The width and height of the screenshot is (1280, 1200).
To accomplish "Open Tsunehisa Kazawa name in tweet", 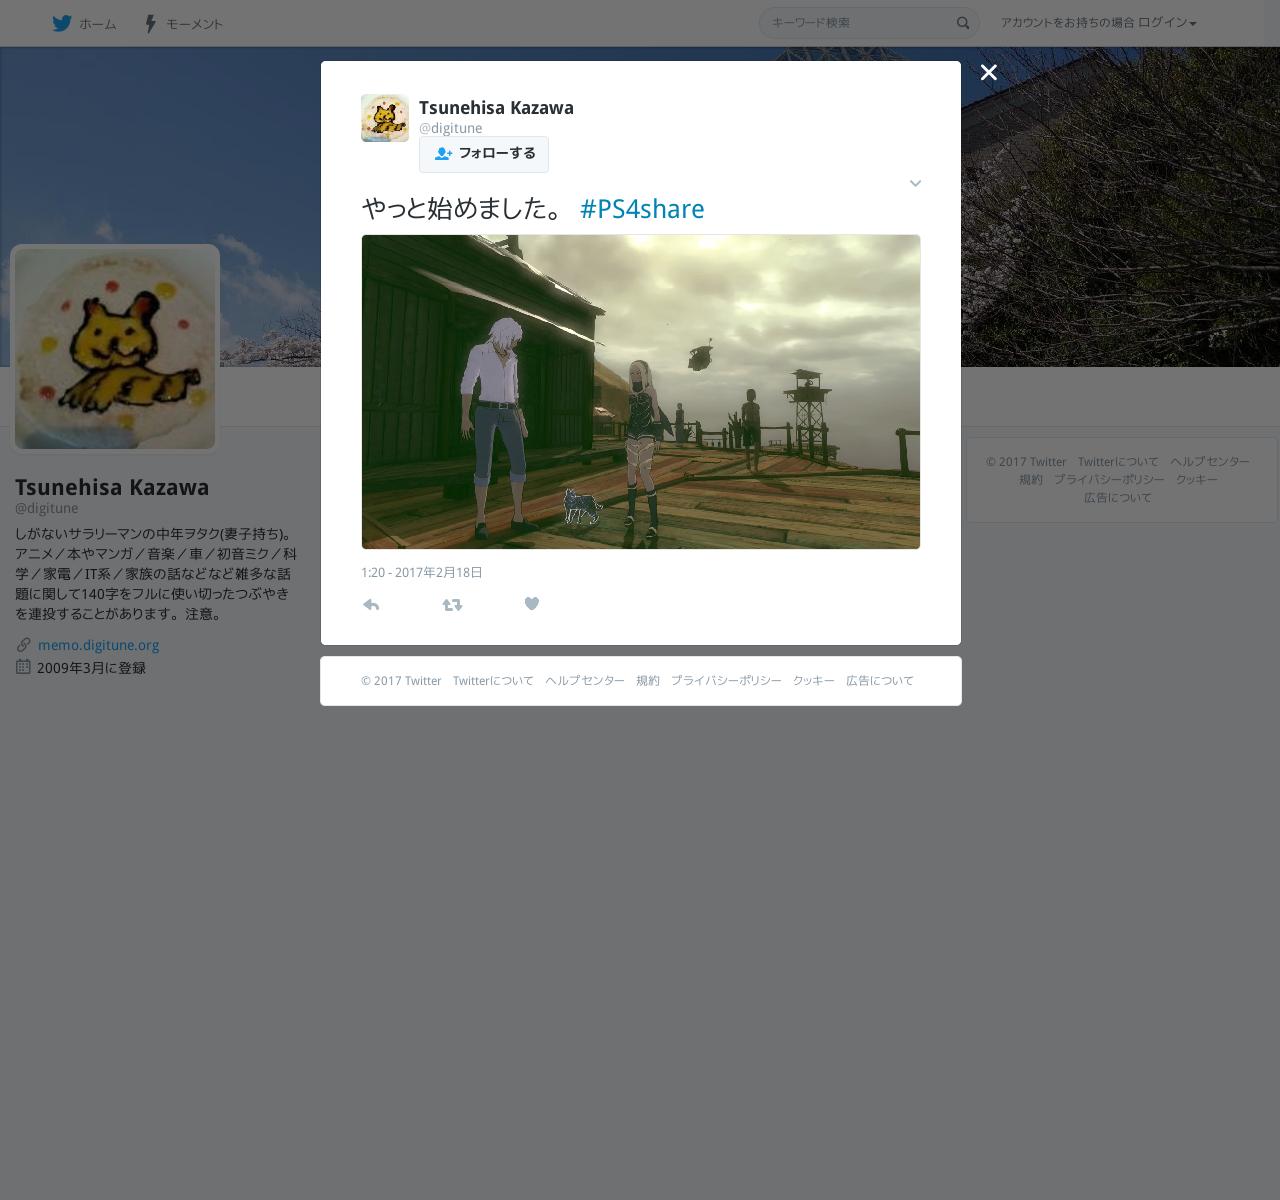I will tap(496, 107).
